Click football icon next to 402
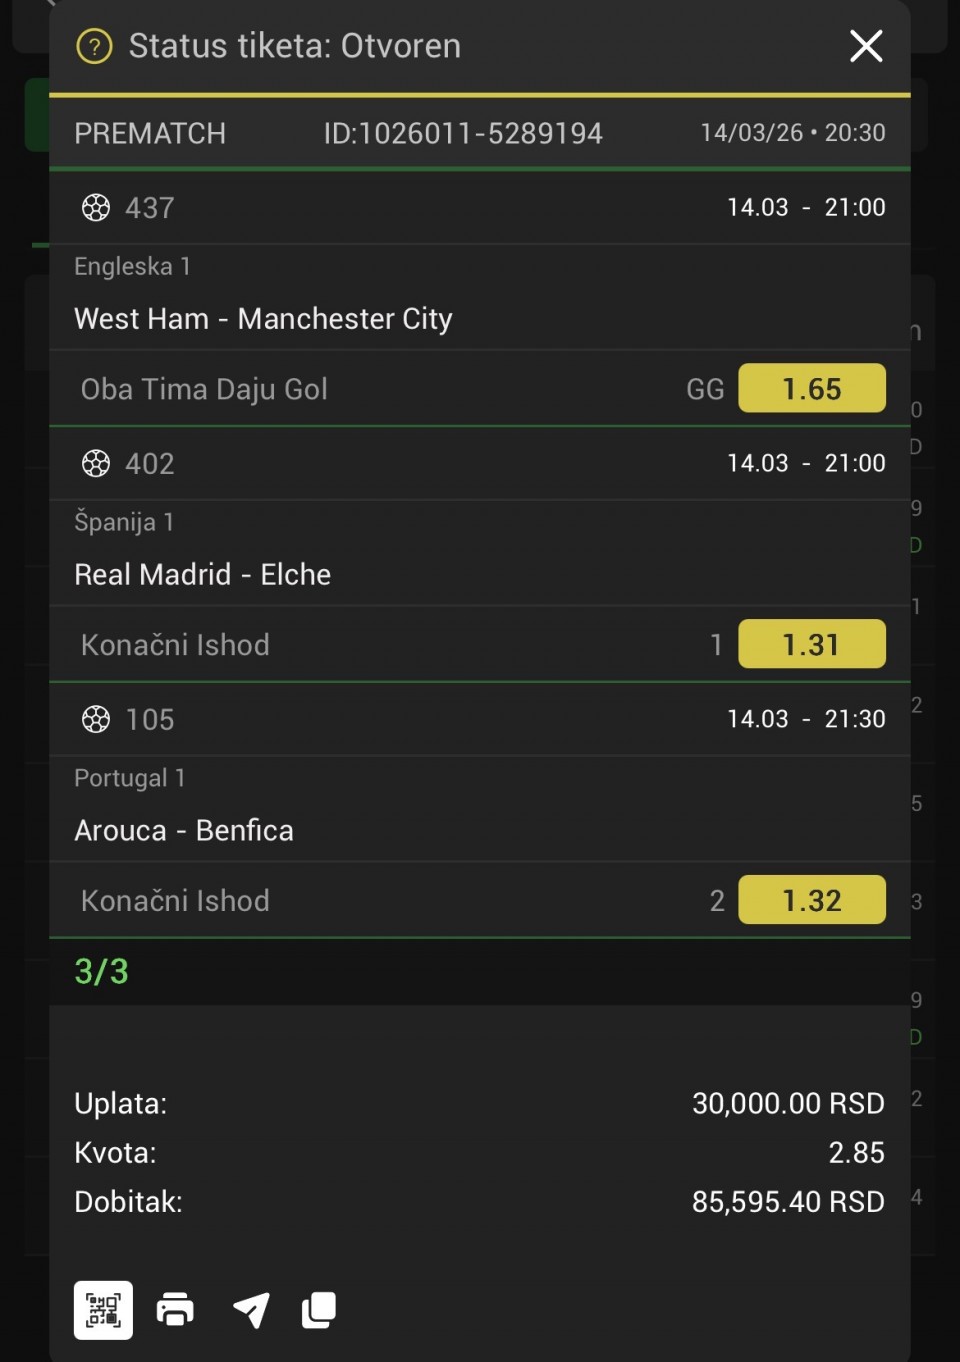Screen dimensions: 960x1362 click(x=96, y=464)
